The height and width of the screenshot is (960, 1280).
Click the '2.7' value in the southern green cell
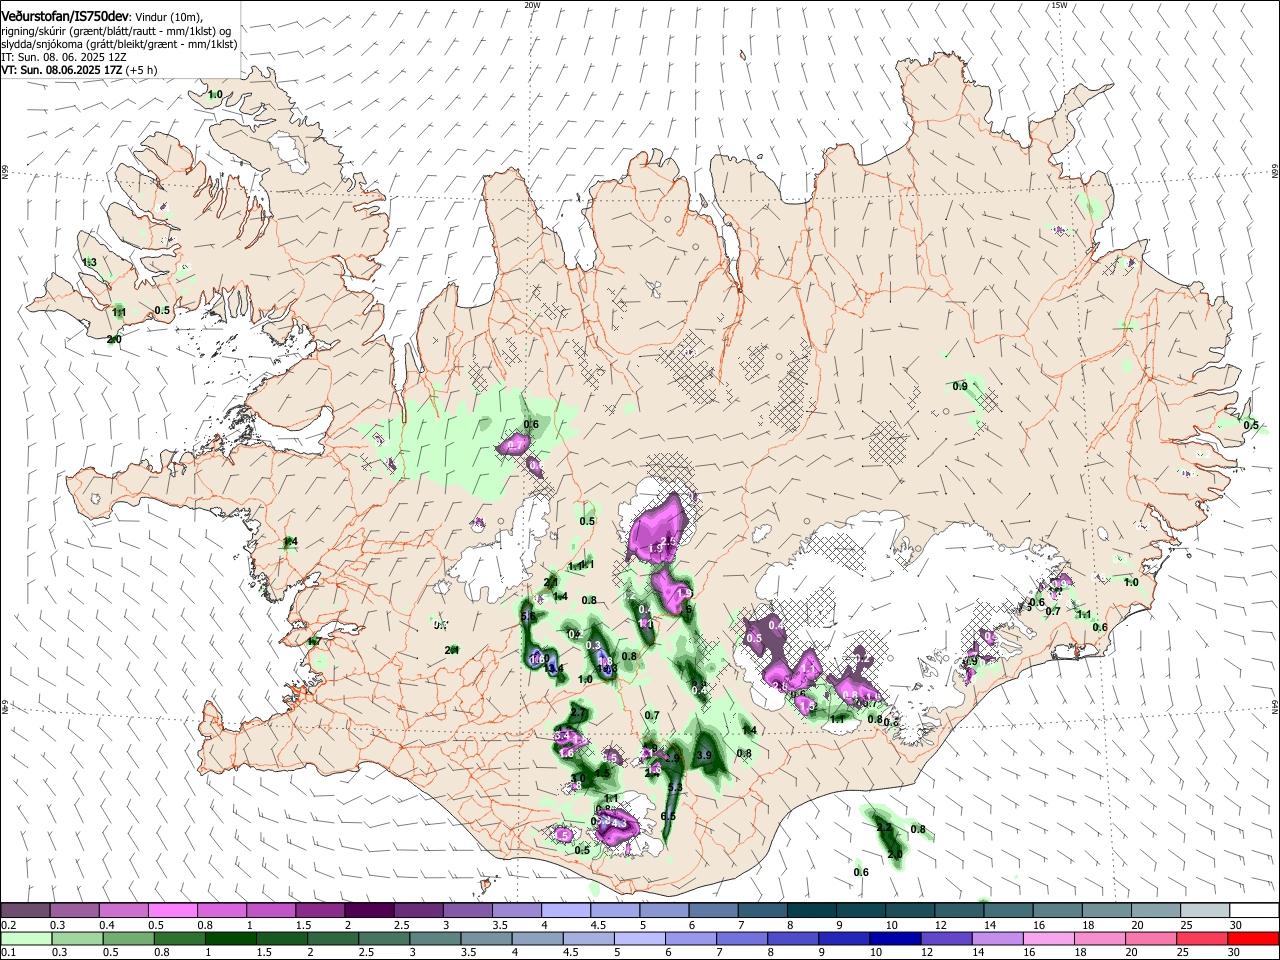(577, 713)
